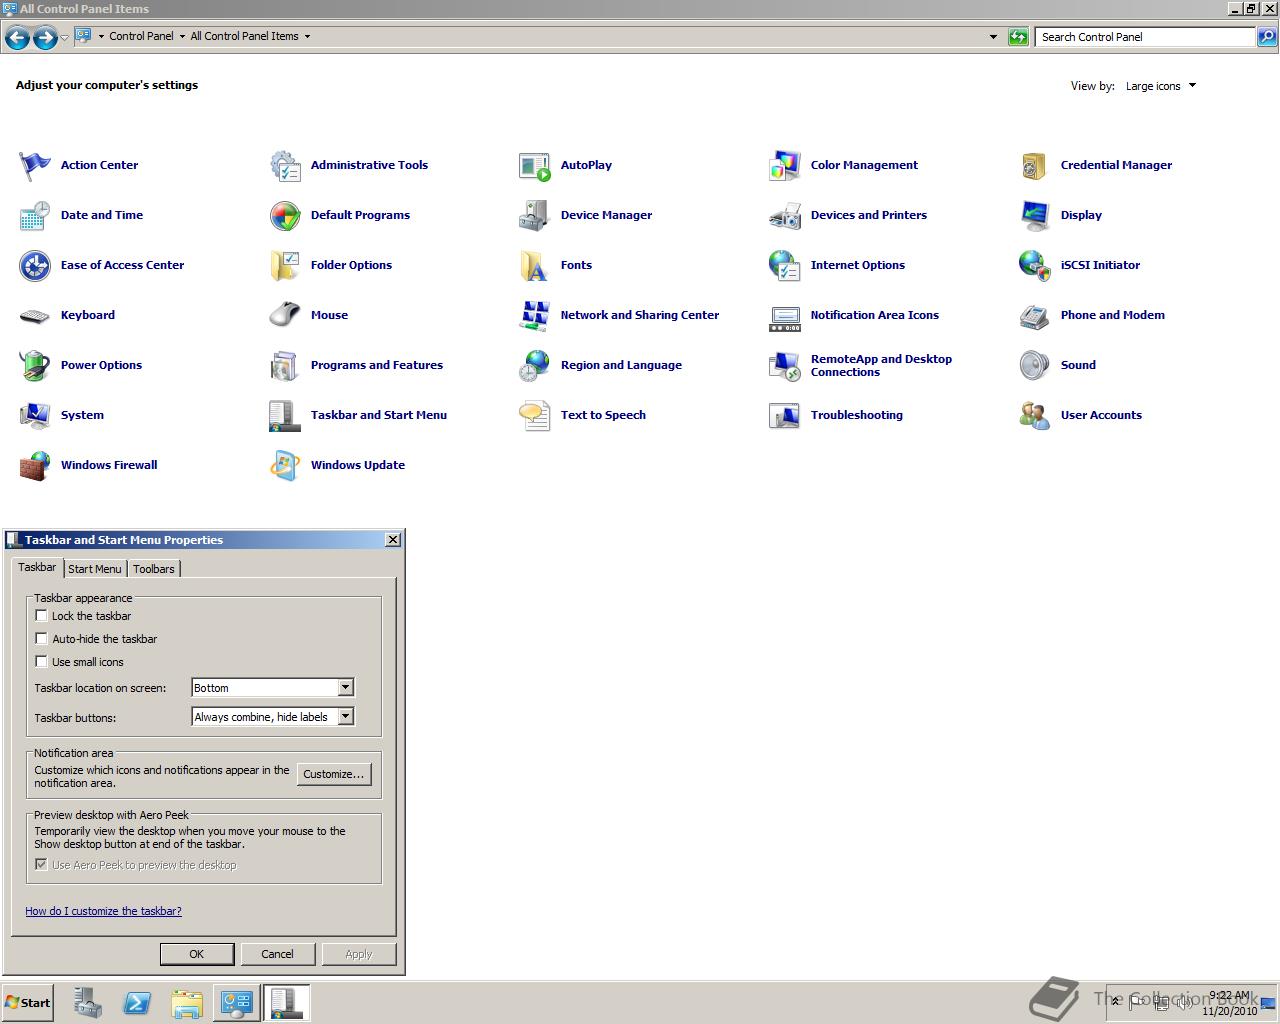The height and width of the screenshot is (1024, 1280).
Task: Open the recent pages dropdown next to Forward
Action: [65, 38]
